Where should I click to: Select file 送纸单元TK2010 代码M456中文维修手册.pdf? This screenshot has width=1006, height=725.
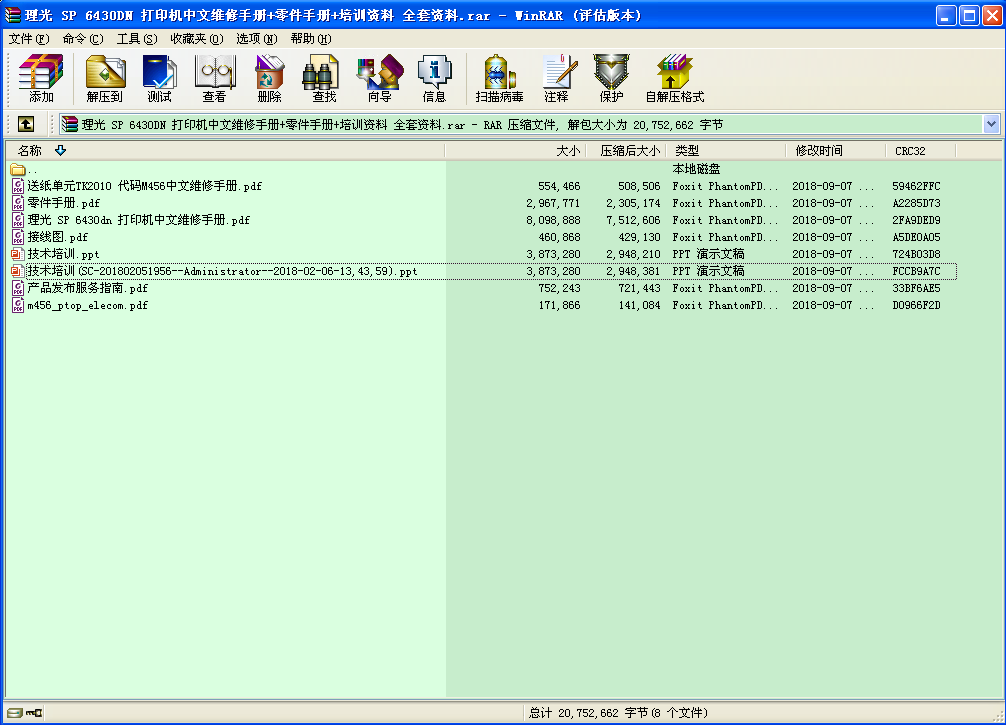tap(144, 186)
